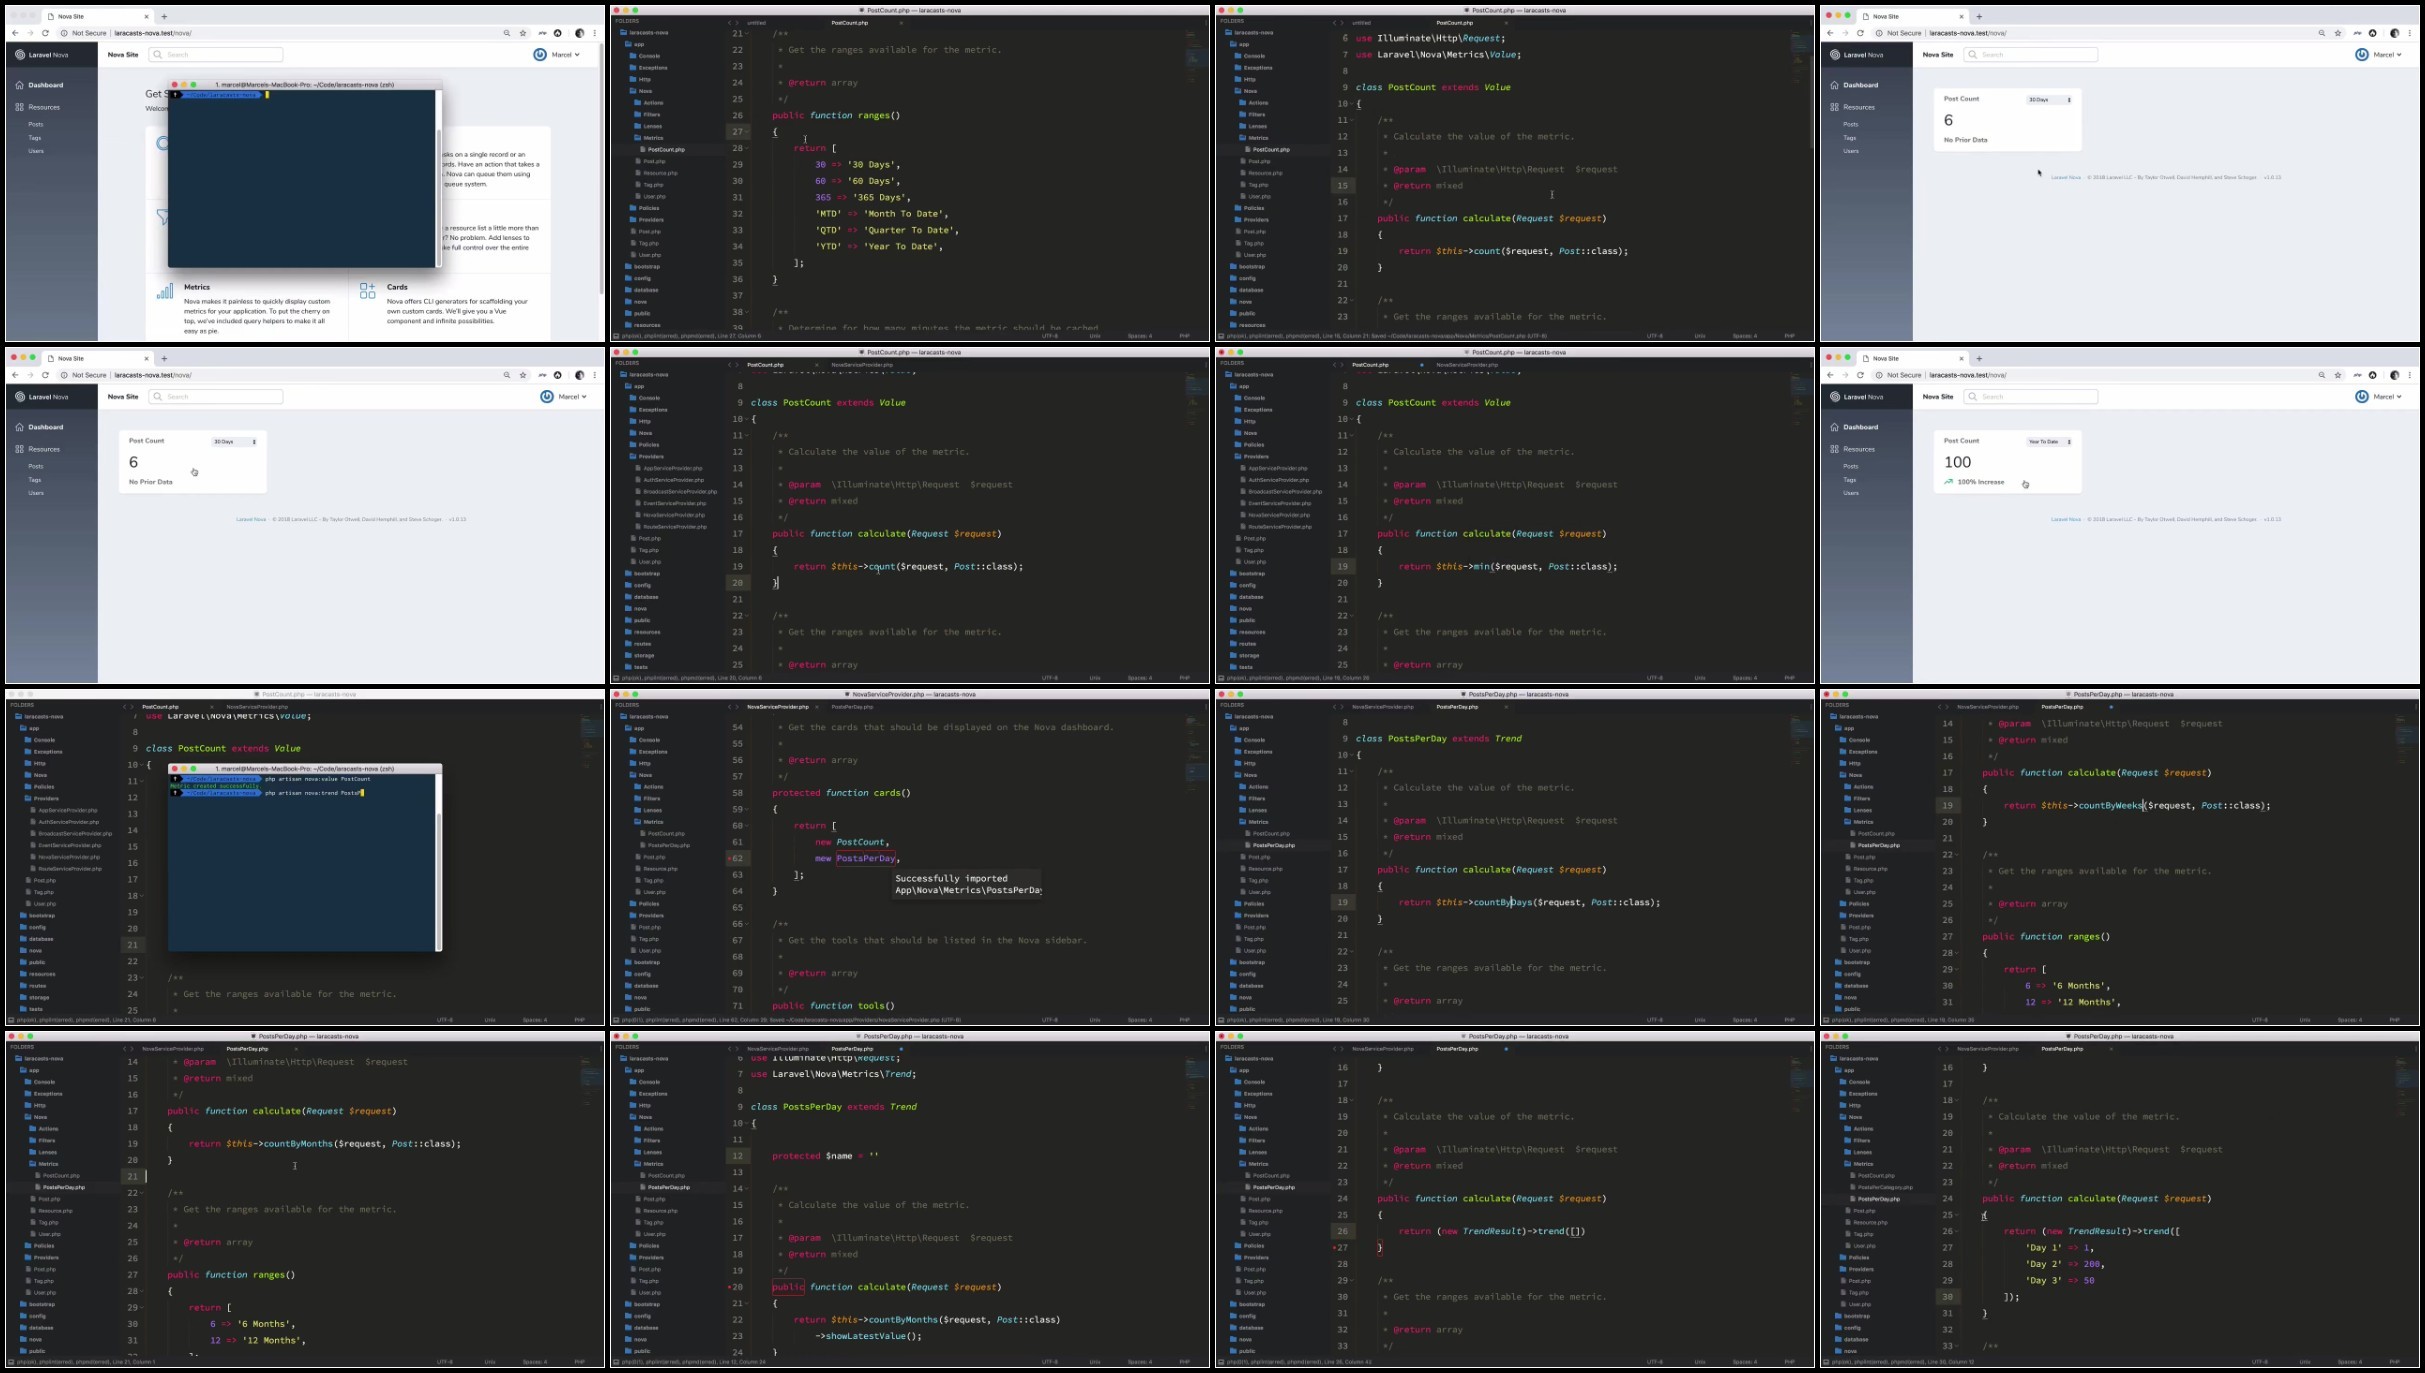
Task: Click PHP syntax status entry in cards() editor
Action: [1185, 1020]
